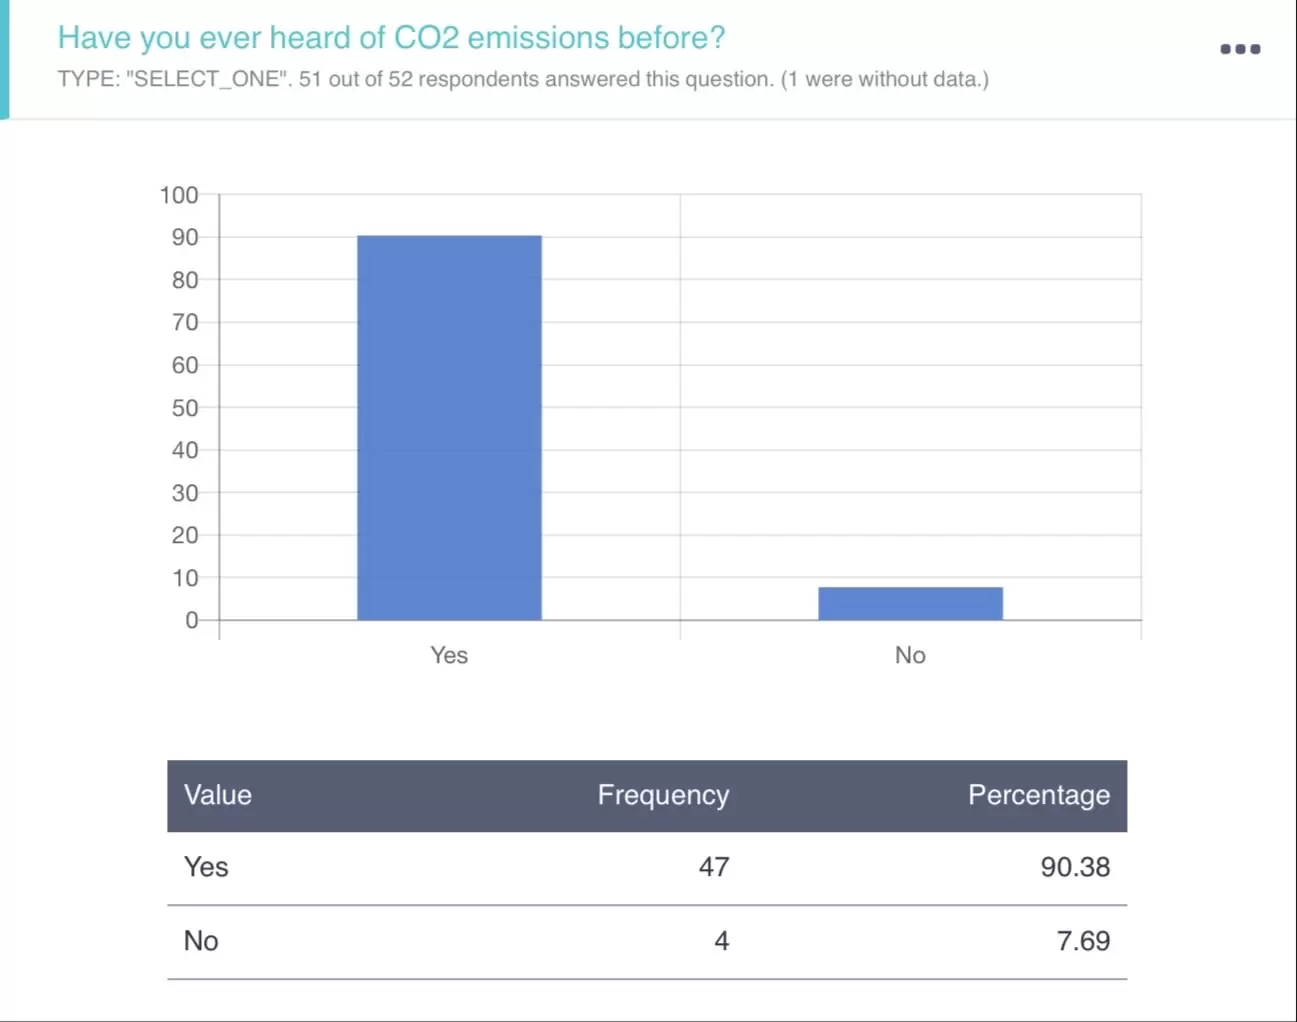Click the frequency value 4
1297x1022 pixels.
point(721,941)
